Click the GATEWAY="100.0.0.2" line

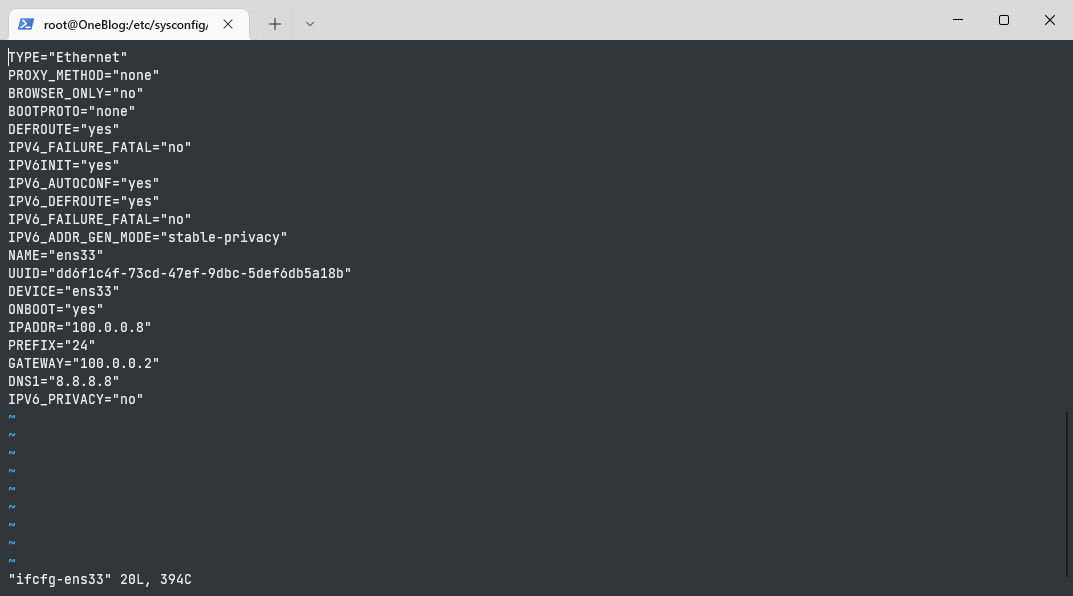(84, 363)
